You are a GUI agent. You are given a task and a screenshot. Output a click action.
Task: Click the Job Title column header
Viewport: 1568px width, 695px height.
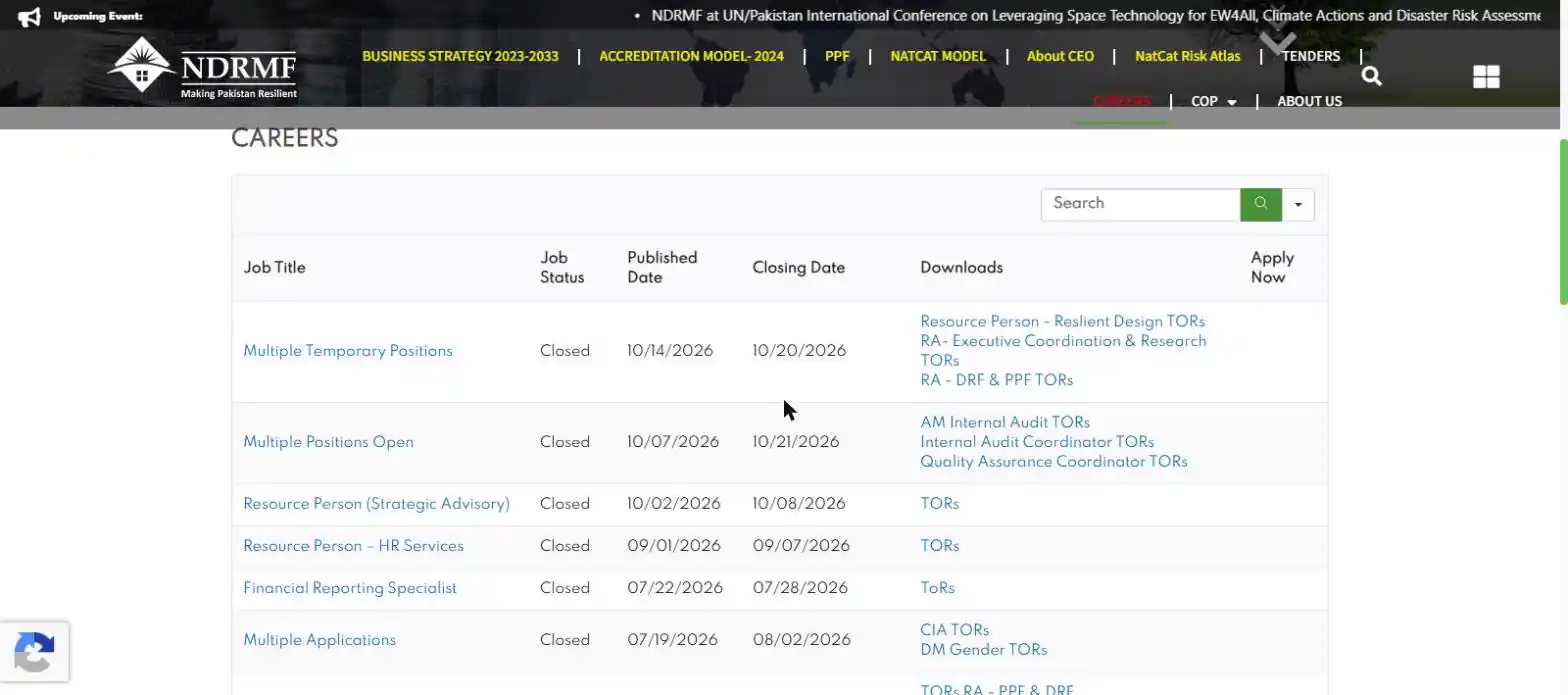click(x=274, y=268)
